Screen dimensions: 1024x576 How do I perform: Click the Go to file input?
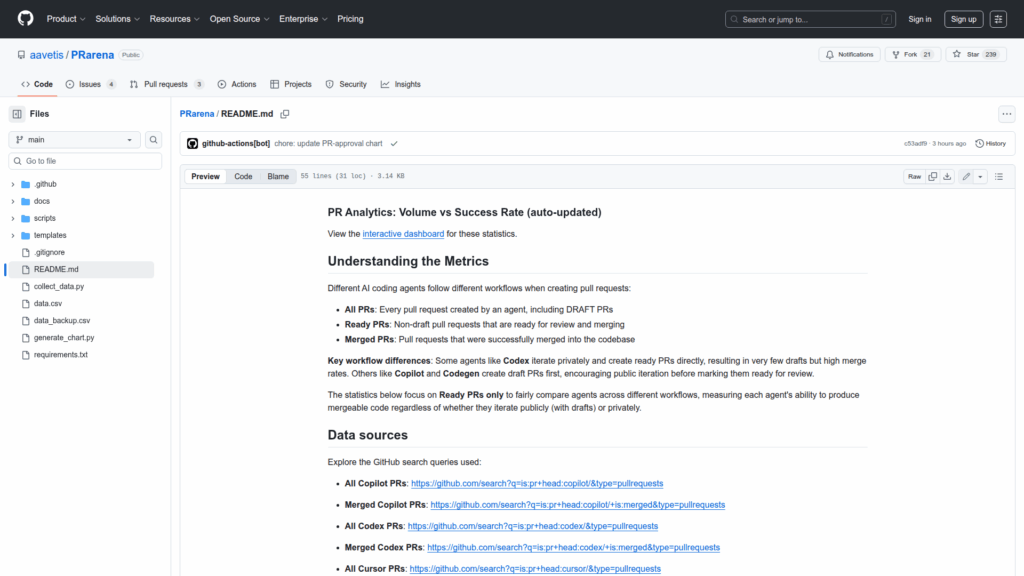pyautogui.click(x=85, y=161)
